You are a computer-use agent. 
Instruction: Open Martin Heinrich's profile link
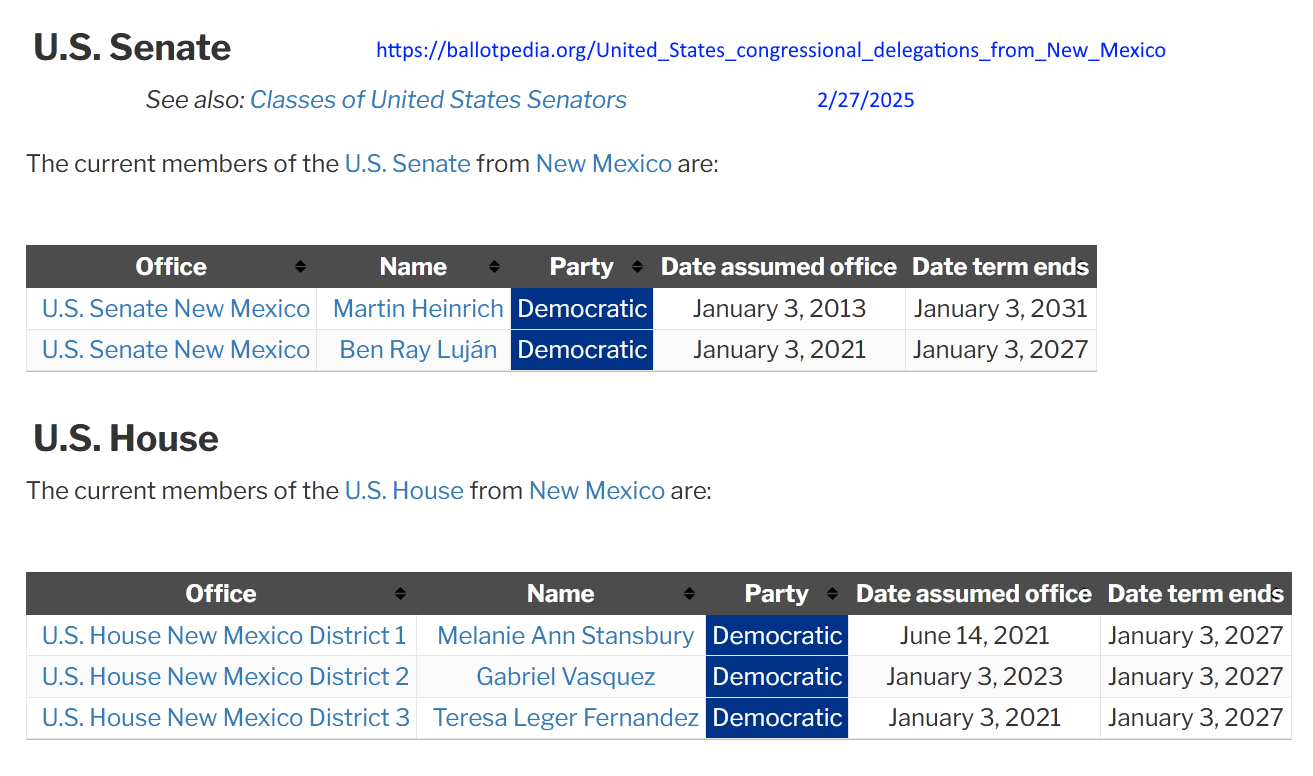coord(418,309)
